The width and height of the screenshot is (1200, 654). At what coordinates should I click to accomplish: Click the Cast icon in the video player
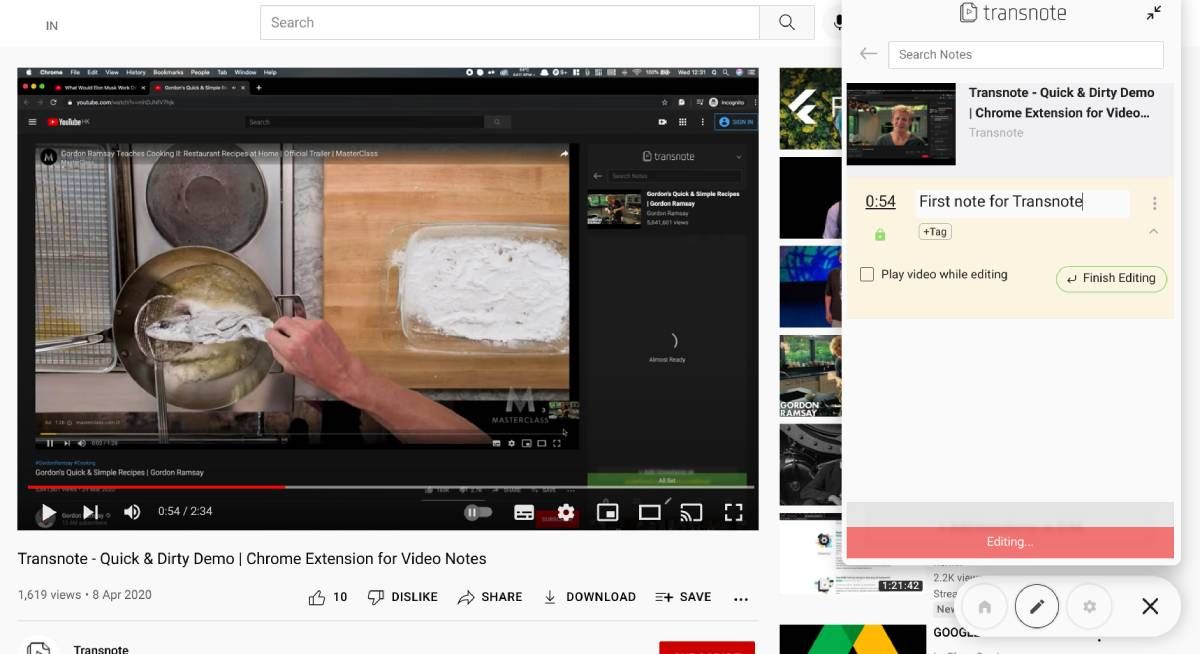click(691, 511)
